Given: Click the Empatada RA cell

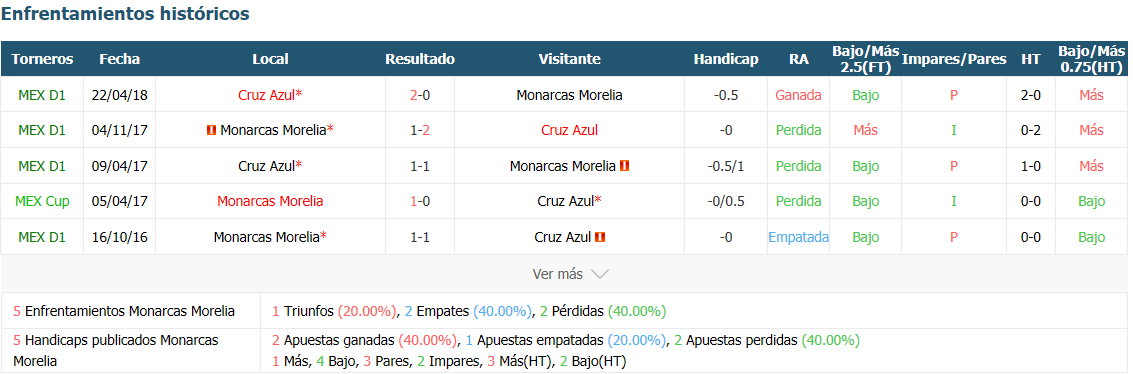Looking at the screenshot, I should coord(798,237).
